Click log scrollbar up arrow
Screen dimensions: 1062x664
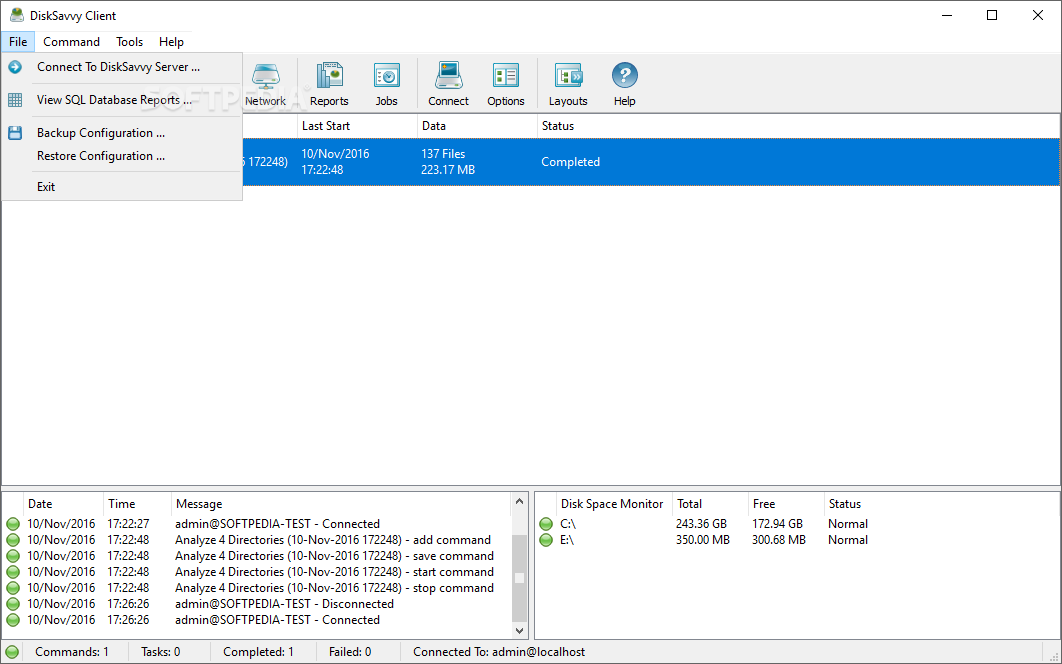point(519,501)
